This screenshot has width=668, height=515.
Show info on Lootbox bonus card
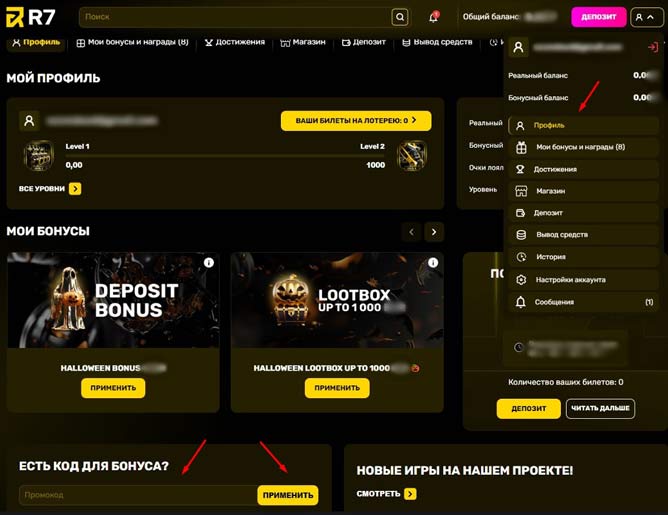point(433,263)
